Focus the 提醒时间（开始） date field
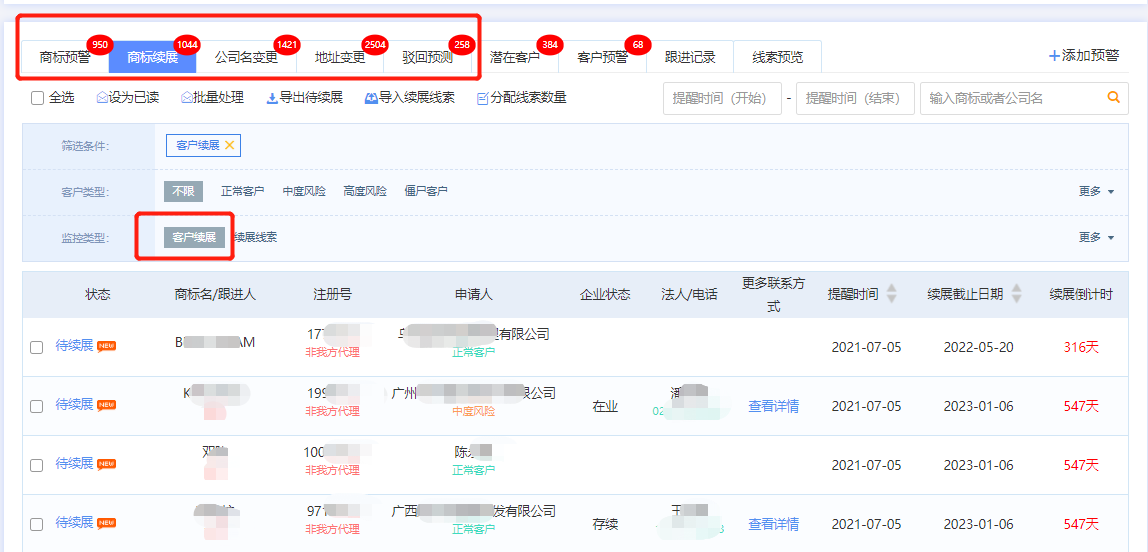 (722, 98)
